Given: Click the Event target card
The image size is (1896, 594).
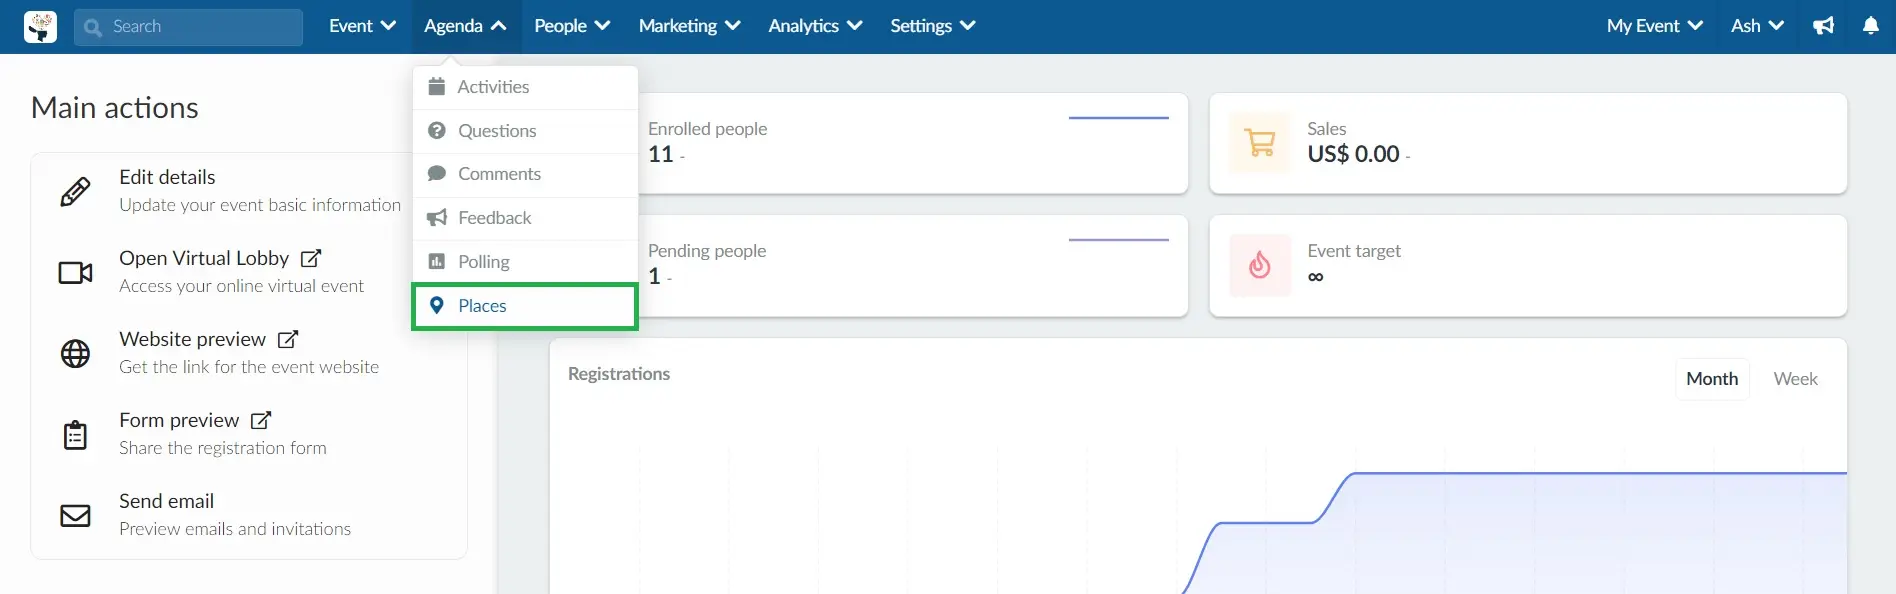Looking at the screenshot, I should click(1528, 265).
